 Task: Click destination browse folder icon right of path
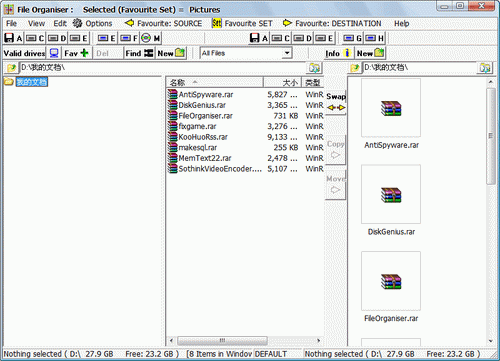pyautogui.click(x=485, y=68)
